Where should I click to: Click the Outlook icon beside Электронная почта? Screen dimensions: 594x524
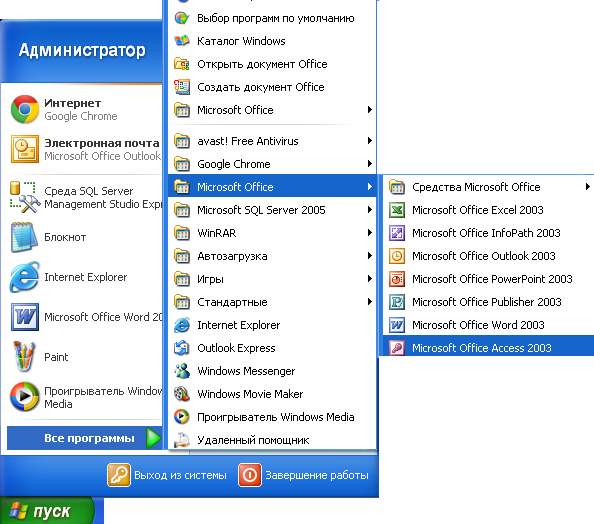25,149
